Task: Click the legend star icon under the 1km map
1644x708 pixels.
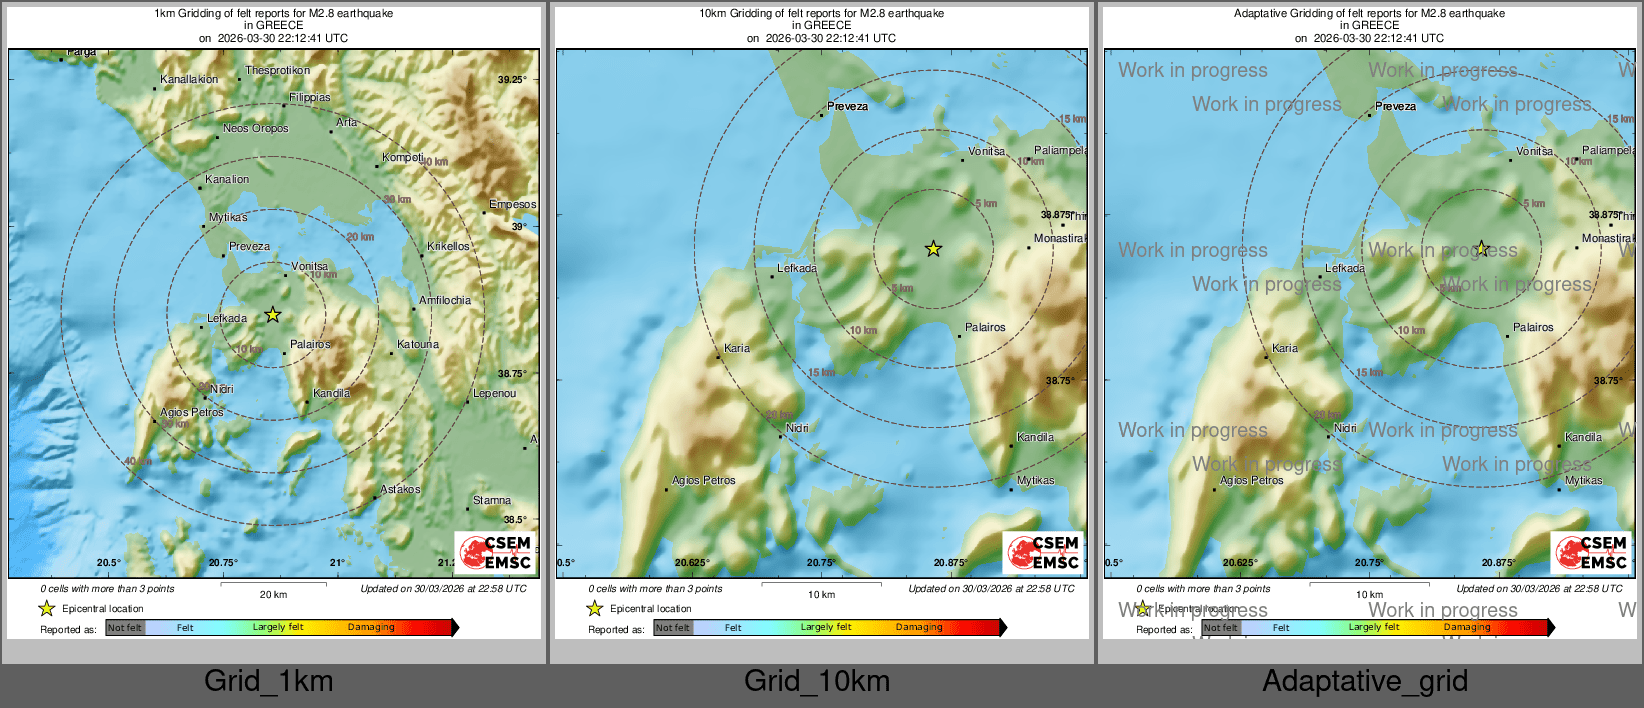Action: (46, 608)
